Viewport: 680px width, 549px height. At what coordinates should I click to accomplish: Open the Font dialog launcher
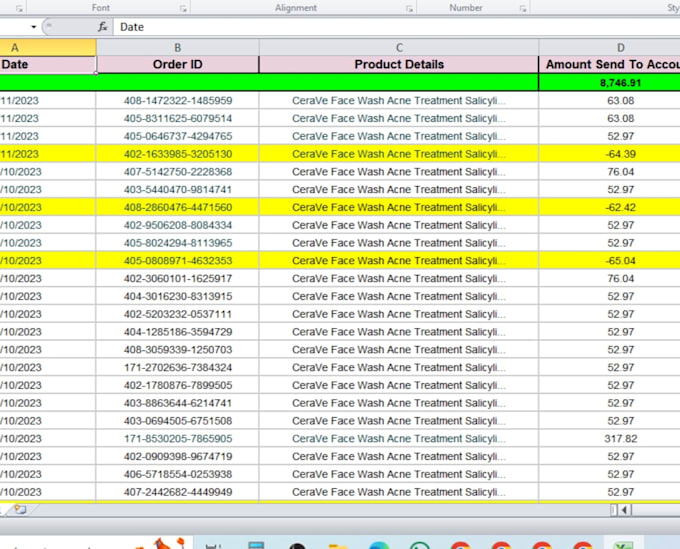(x=183, y=8)
